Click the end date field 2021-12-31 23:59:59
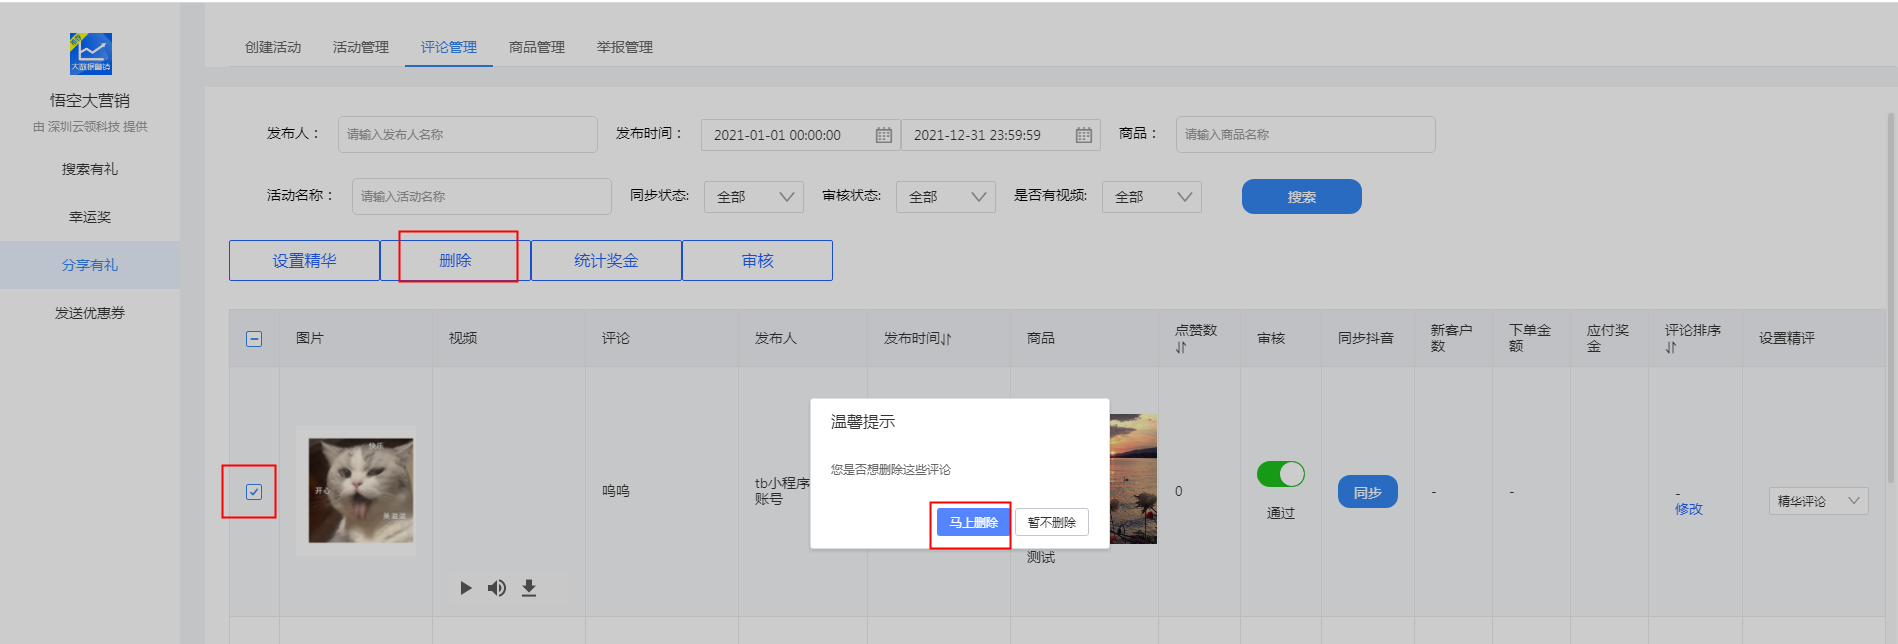 1001,135
